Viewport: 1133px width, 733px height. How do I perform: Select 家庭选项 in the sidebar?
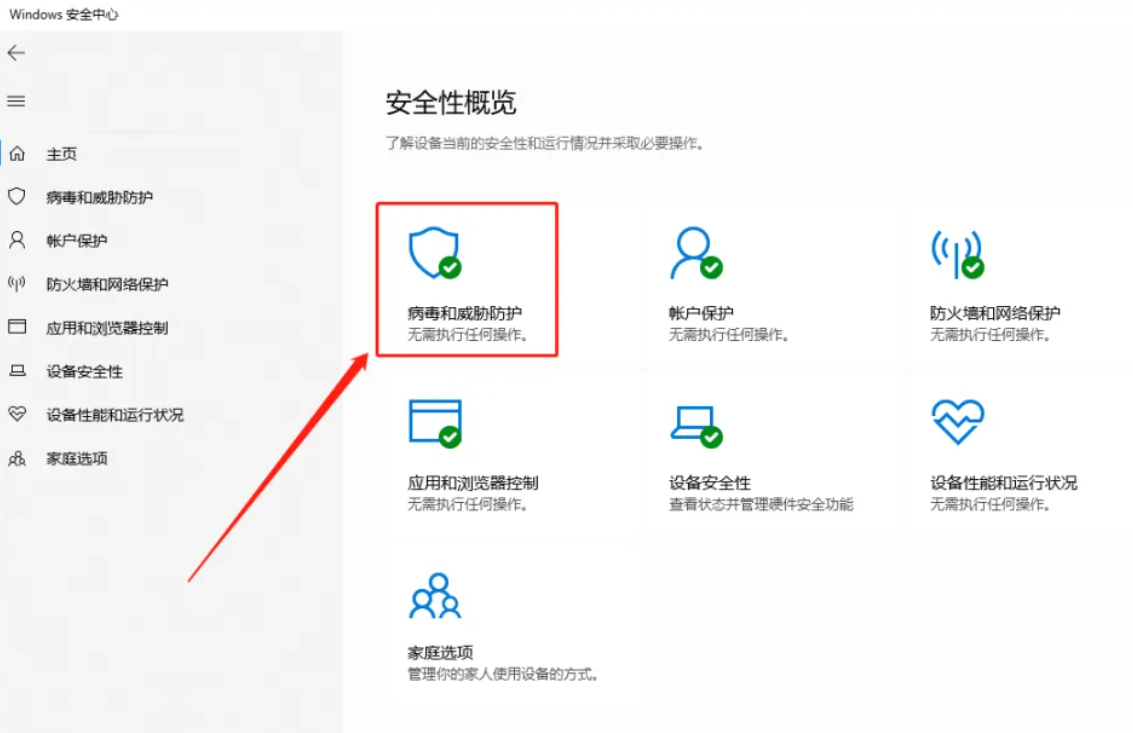(77, 458)
